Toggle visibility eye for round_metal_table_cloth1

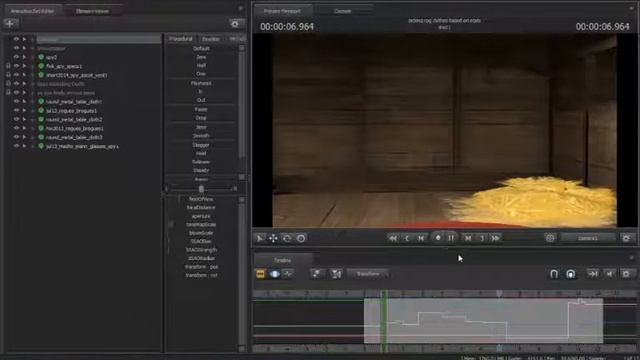[16, 101]
